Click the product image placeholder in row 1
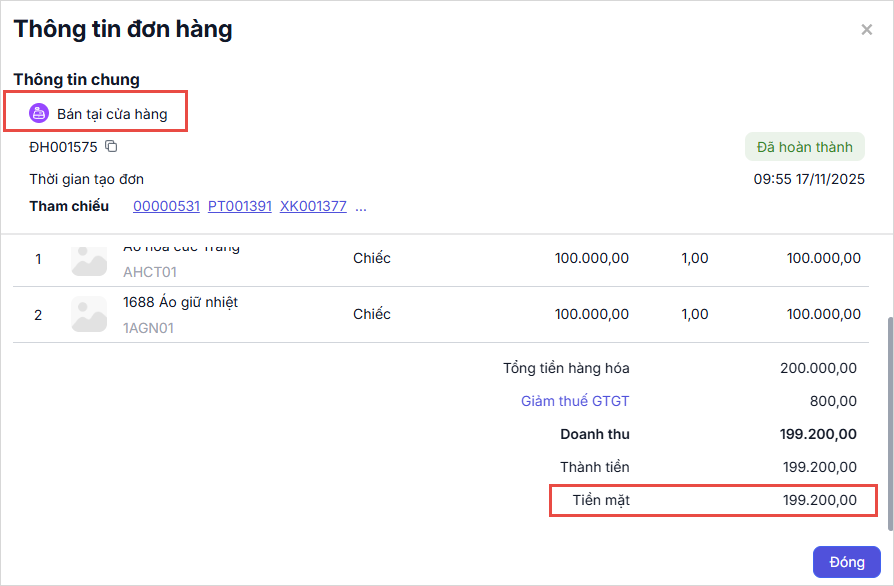This screenshot has height=586, width=894. point(89,259)
